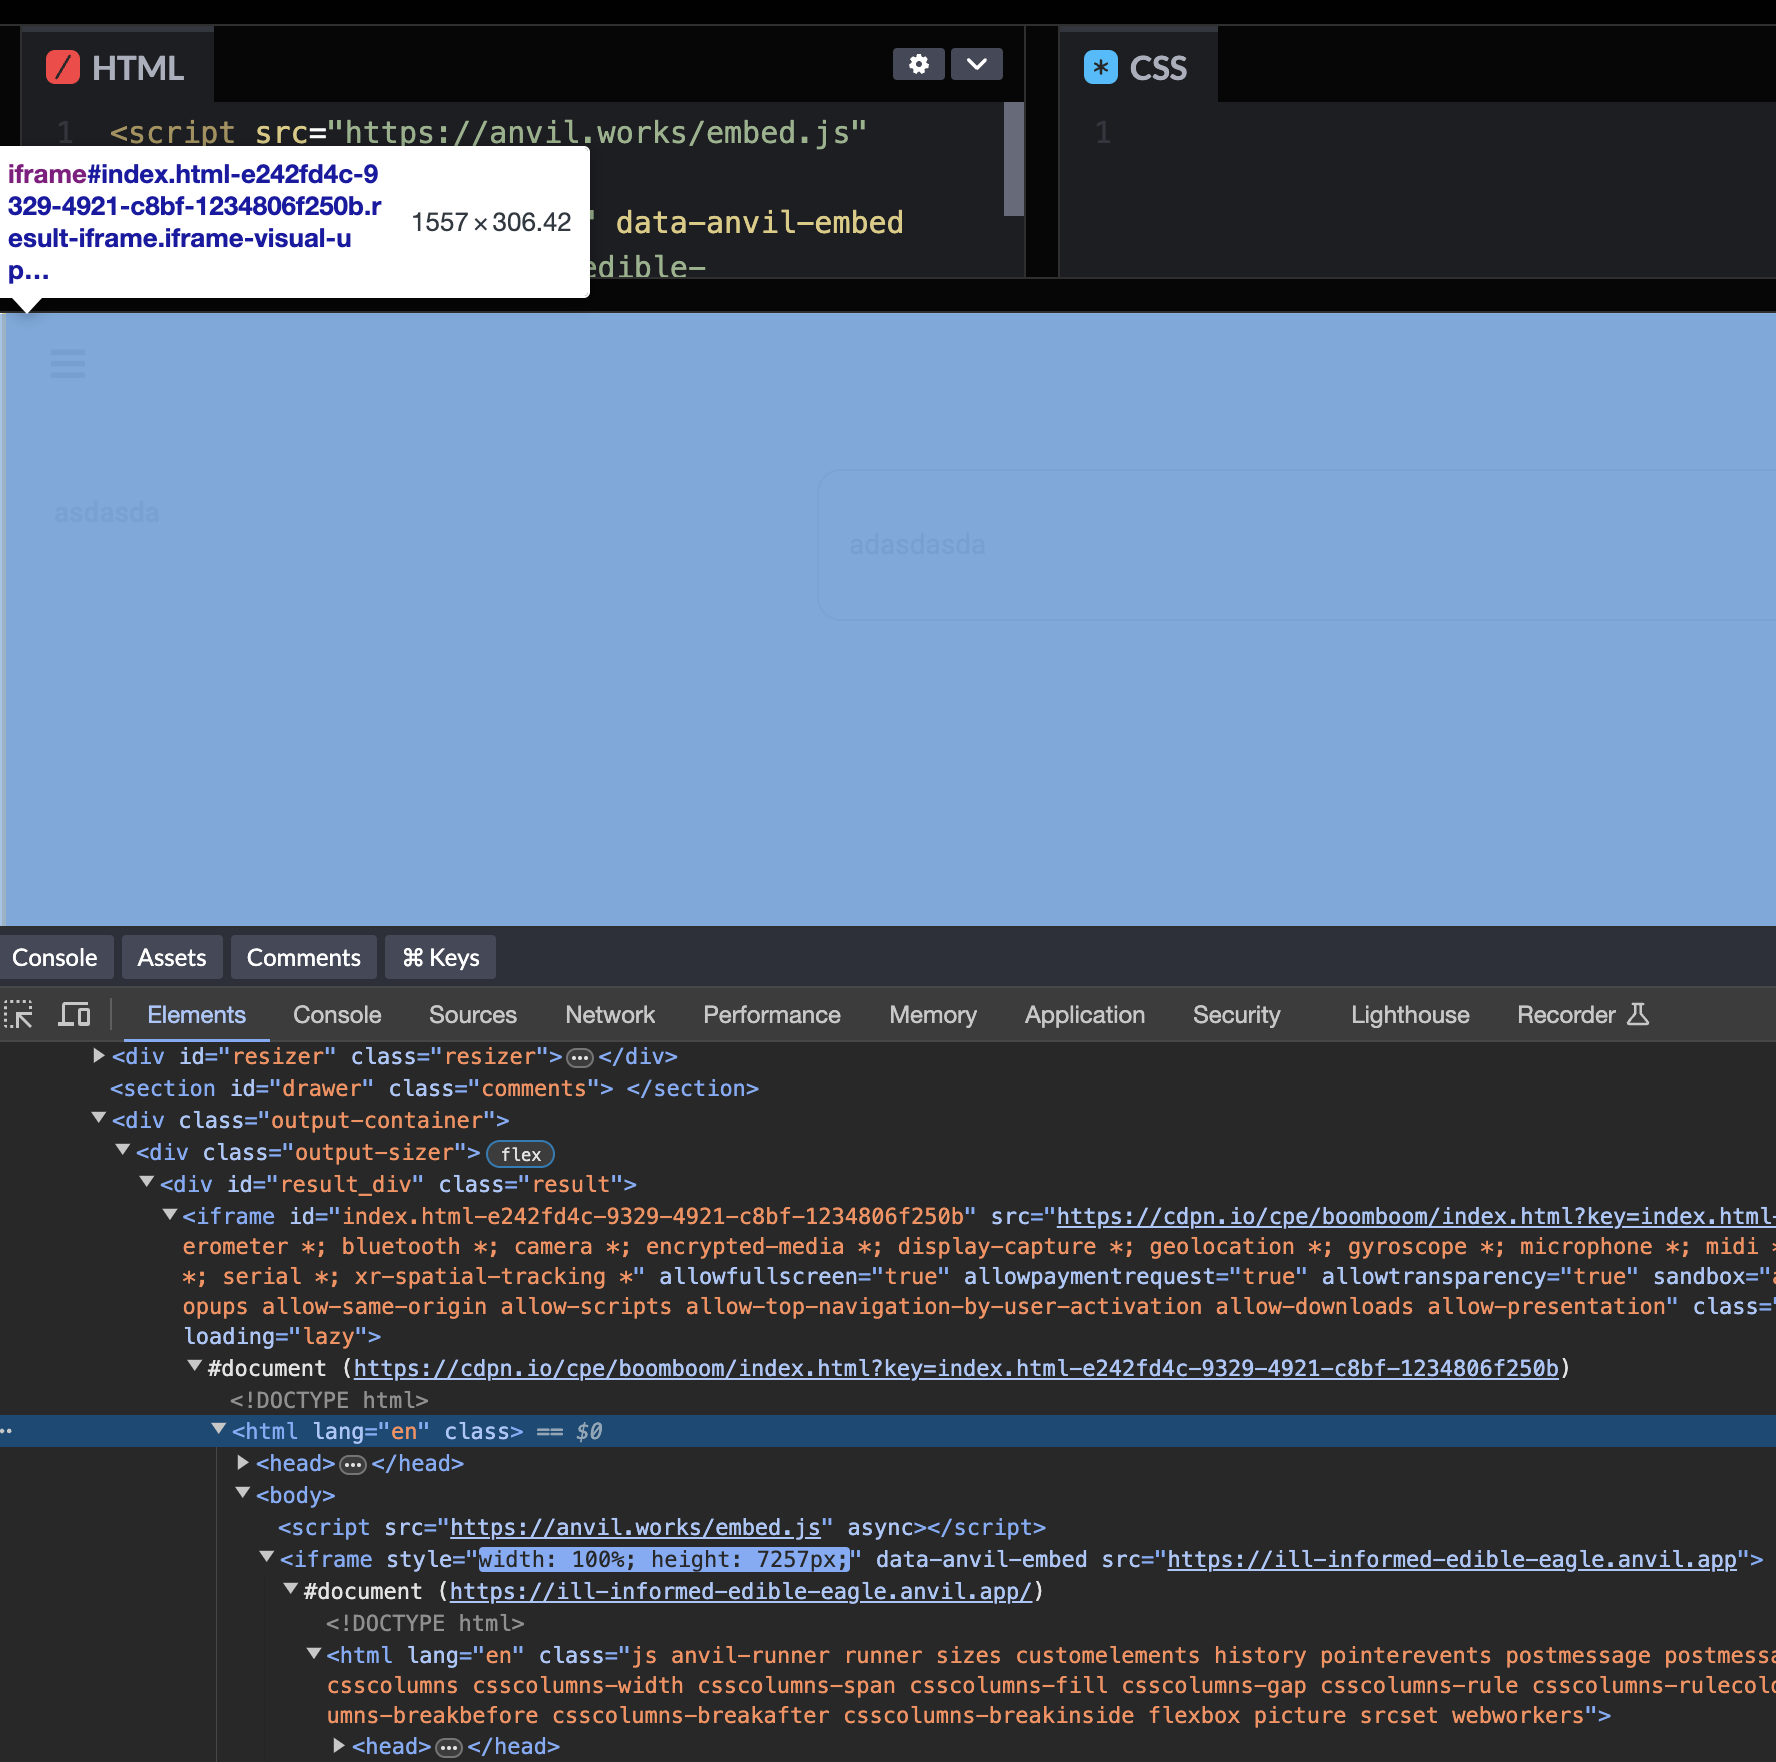Switch to the Security tab
Screen dimensions: 1776x1762
click(1236, 1015)
